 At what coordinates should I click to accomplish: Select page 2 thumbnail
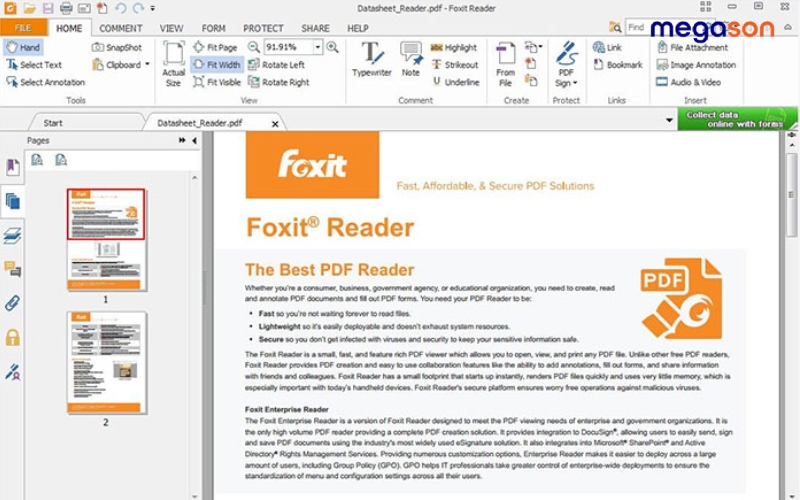pyautogui.click(x=106, y=362)
